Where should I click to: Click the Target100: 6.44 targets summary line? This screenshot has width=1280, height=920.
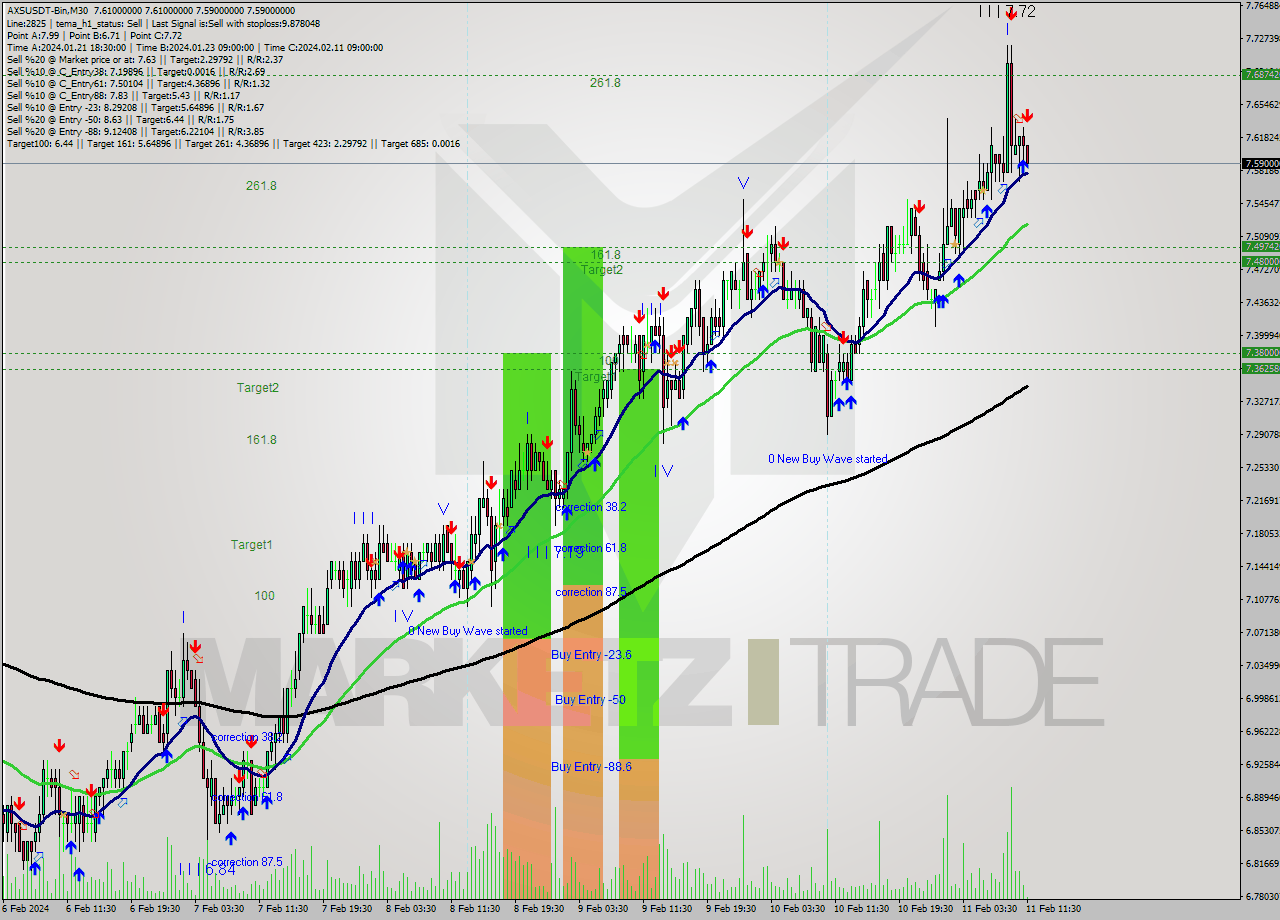pyautogui.click(x=233, y=143)
